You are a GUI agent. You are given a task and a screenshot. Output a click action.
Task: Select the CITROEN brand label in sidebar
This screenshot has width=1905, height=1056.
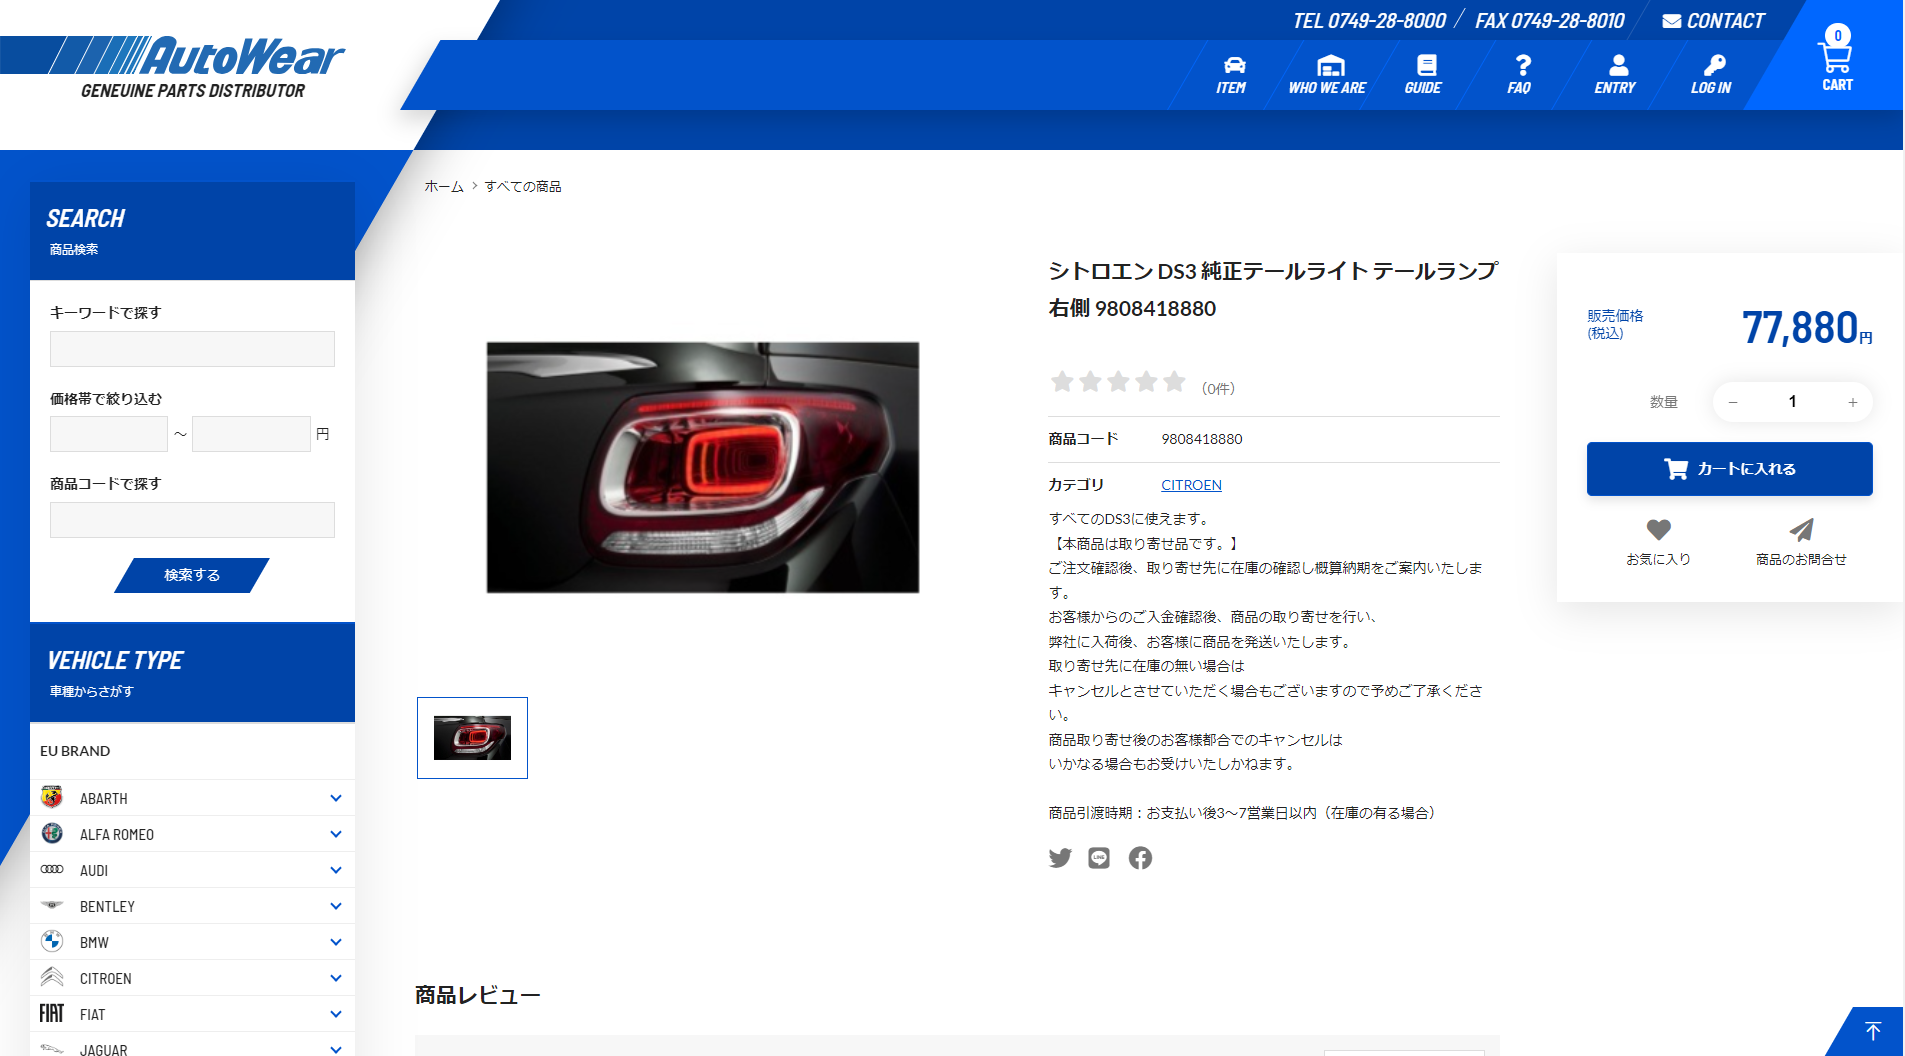tap(106, 978)
